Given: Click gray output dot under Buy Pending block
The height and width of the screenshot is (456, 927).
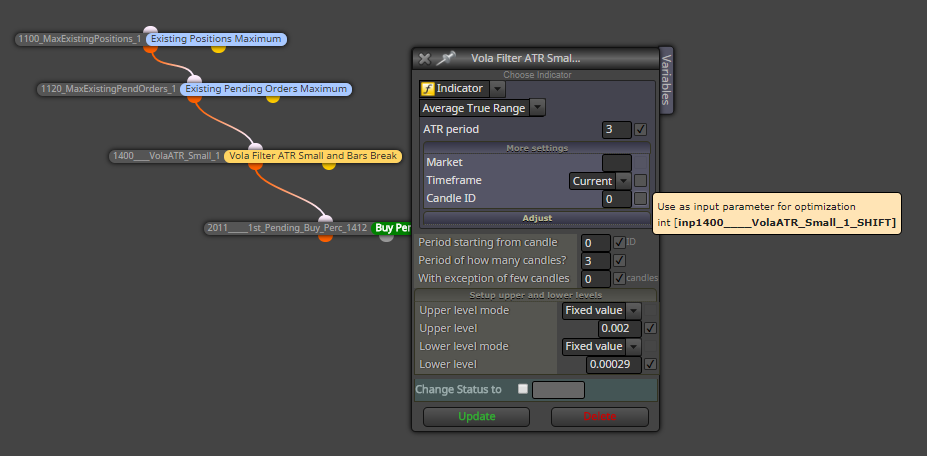Looking at the screenshot, I should [x=386, y=237].
